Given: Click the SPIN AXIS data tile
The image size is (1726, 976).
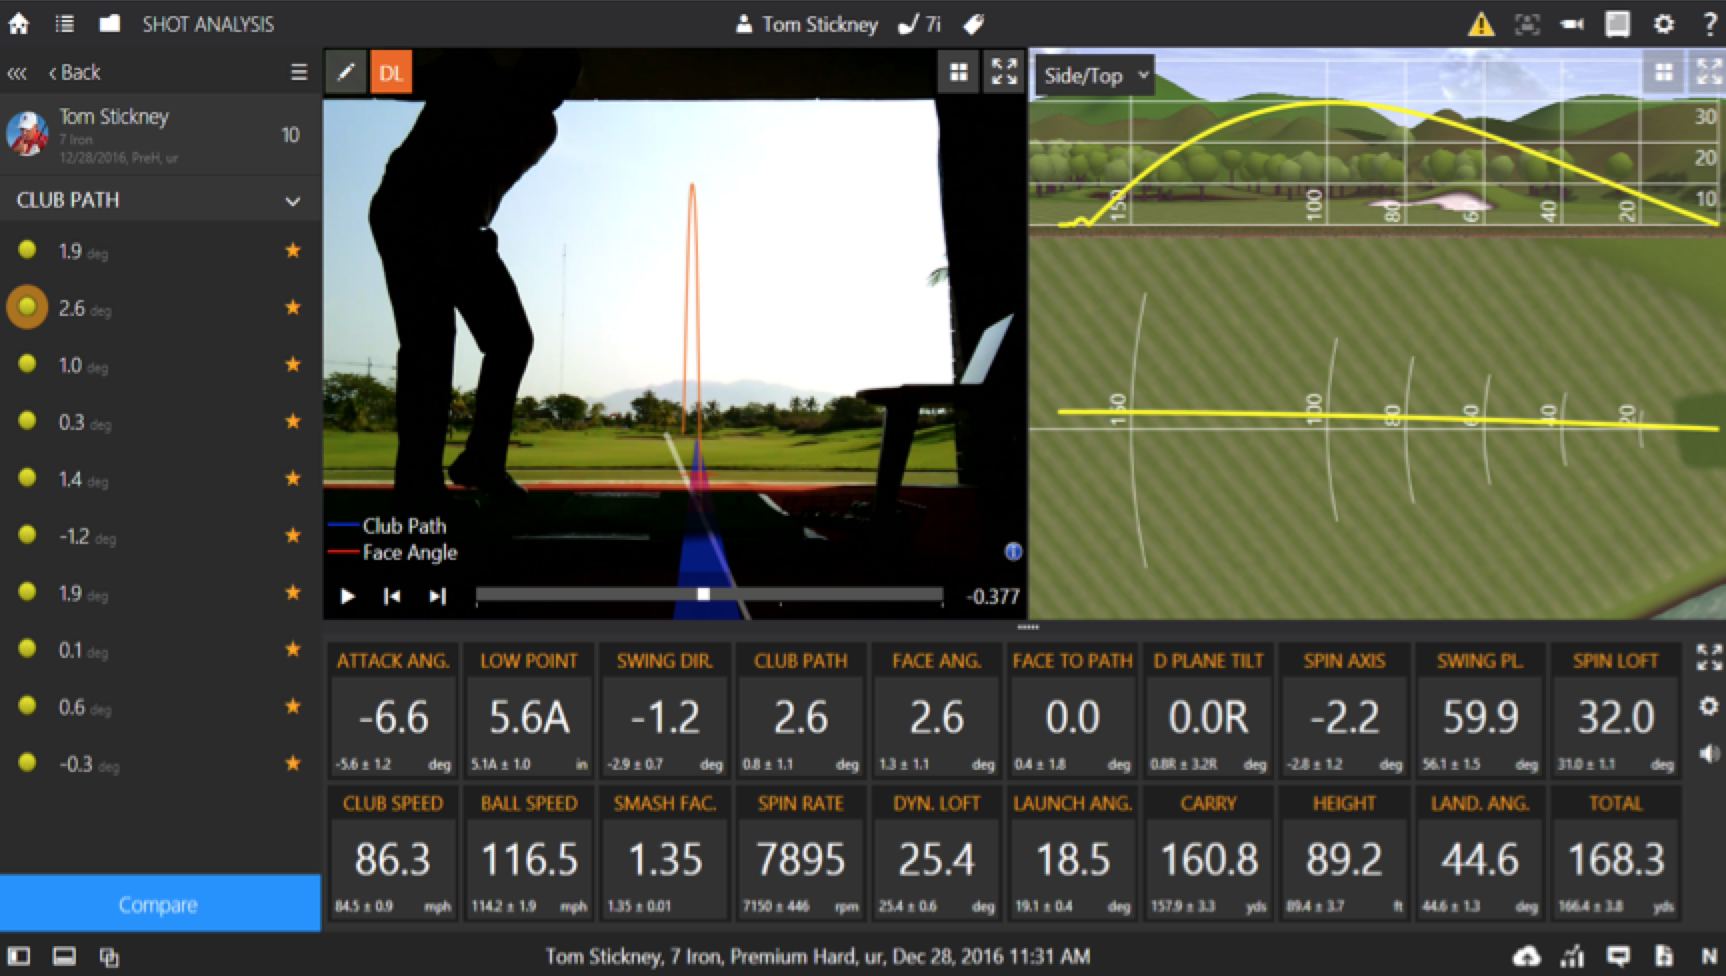Looking at the screenshot, I should [1344, 710].
